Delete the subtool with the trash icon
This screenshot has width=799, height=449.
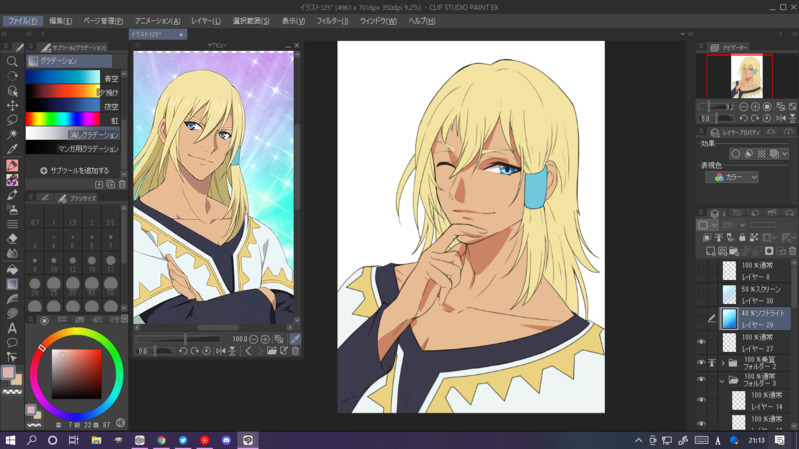122,184
